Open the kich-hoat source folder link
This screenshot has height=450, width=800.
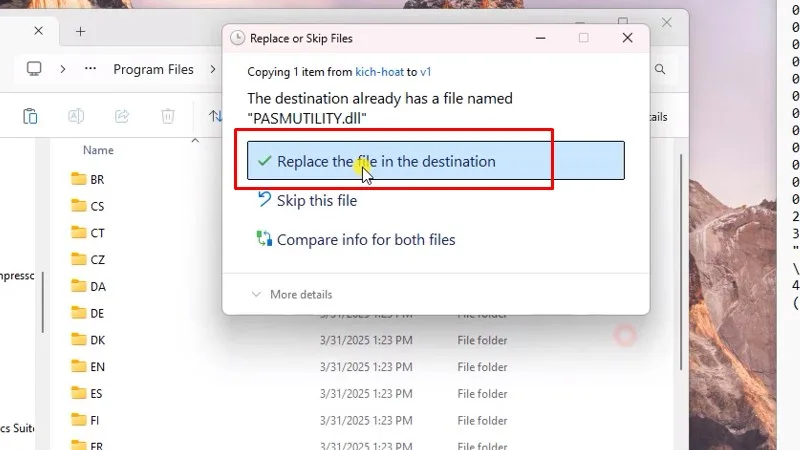[x=379, y=72]
